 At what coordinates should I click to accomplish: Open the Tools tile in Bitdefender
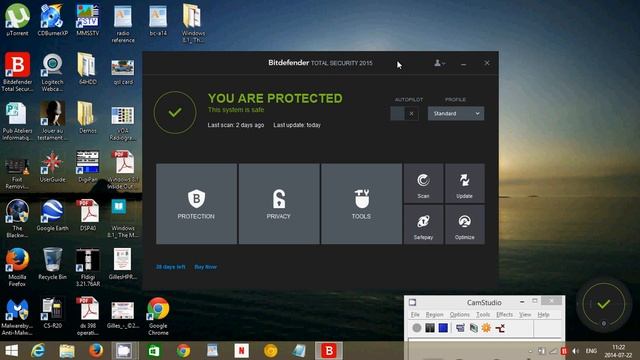click(x=361, y=204)
